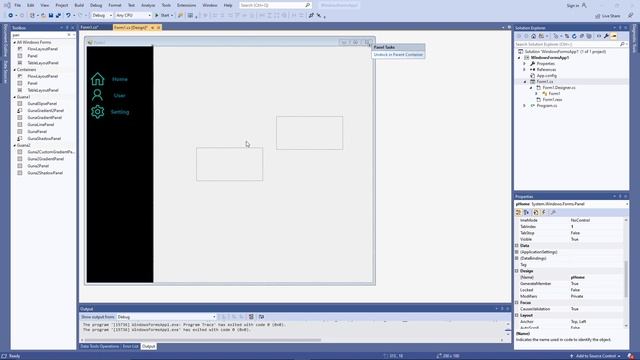Click the Home icon in Solution Explorer toolbar
This screenshot has width=640, height=360.
[533, 36]
